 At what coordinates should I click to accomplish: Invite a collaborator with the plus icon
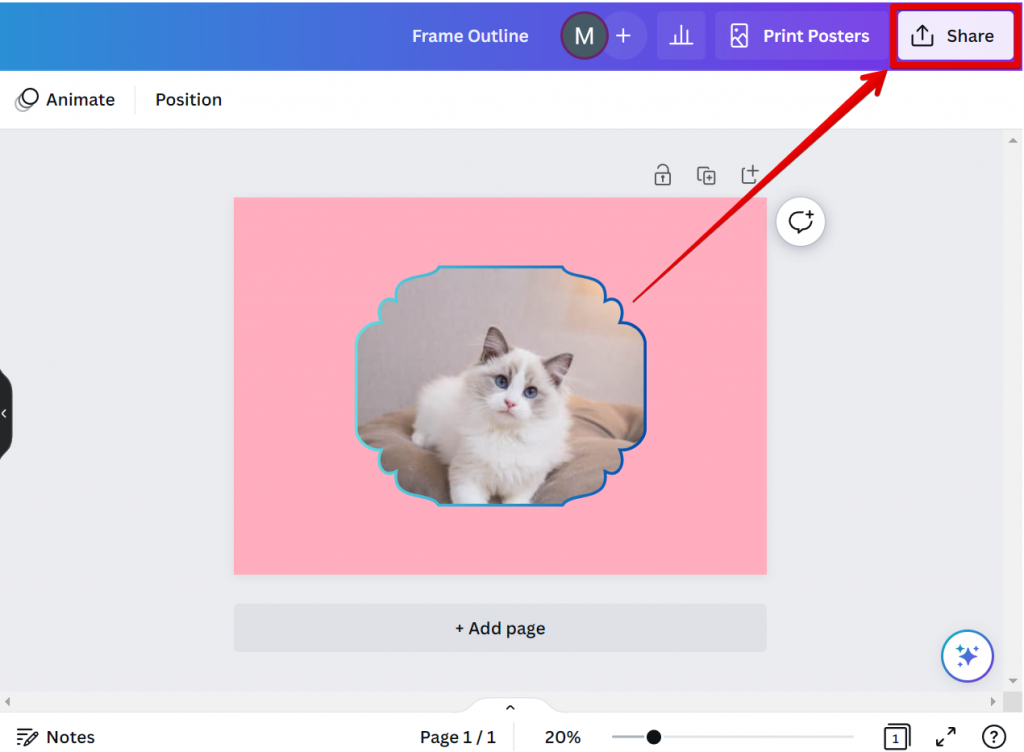click(623, 35)
